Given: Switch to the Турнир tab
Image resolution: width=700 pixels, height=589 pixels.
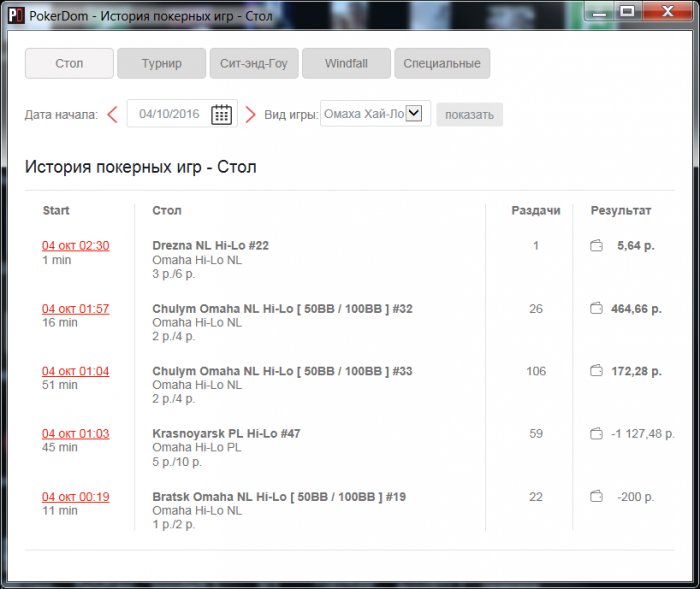Looking at the screenshot, I should [x=162, y=63].
